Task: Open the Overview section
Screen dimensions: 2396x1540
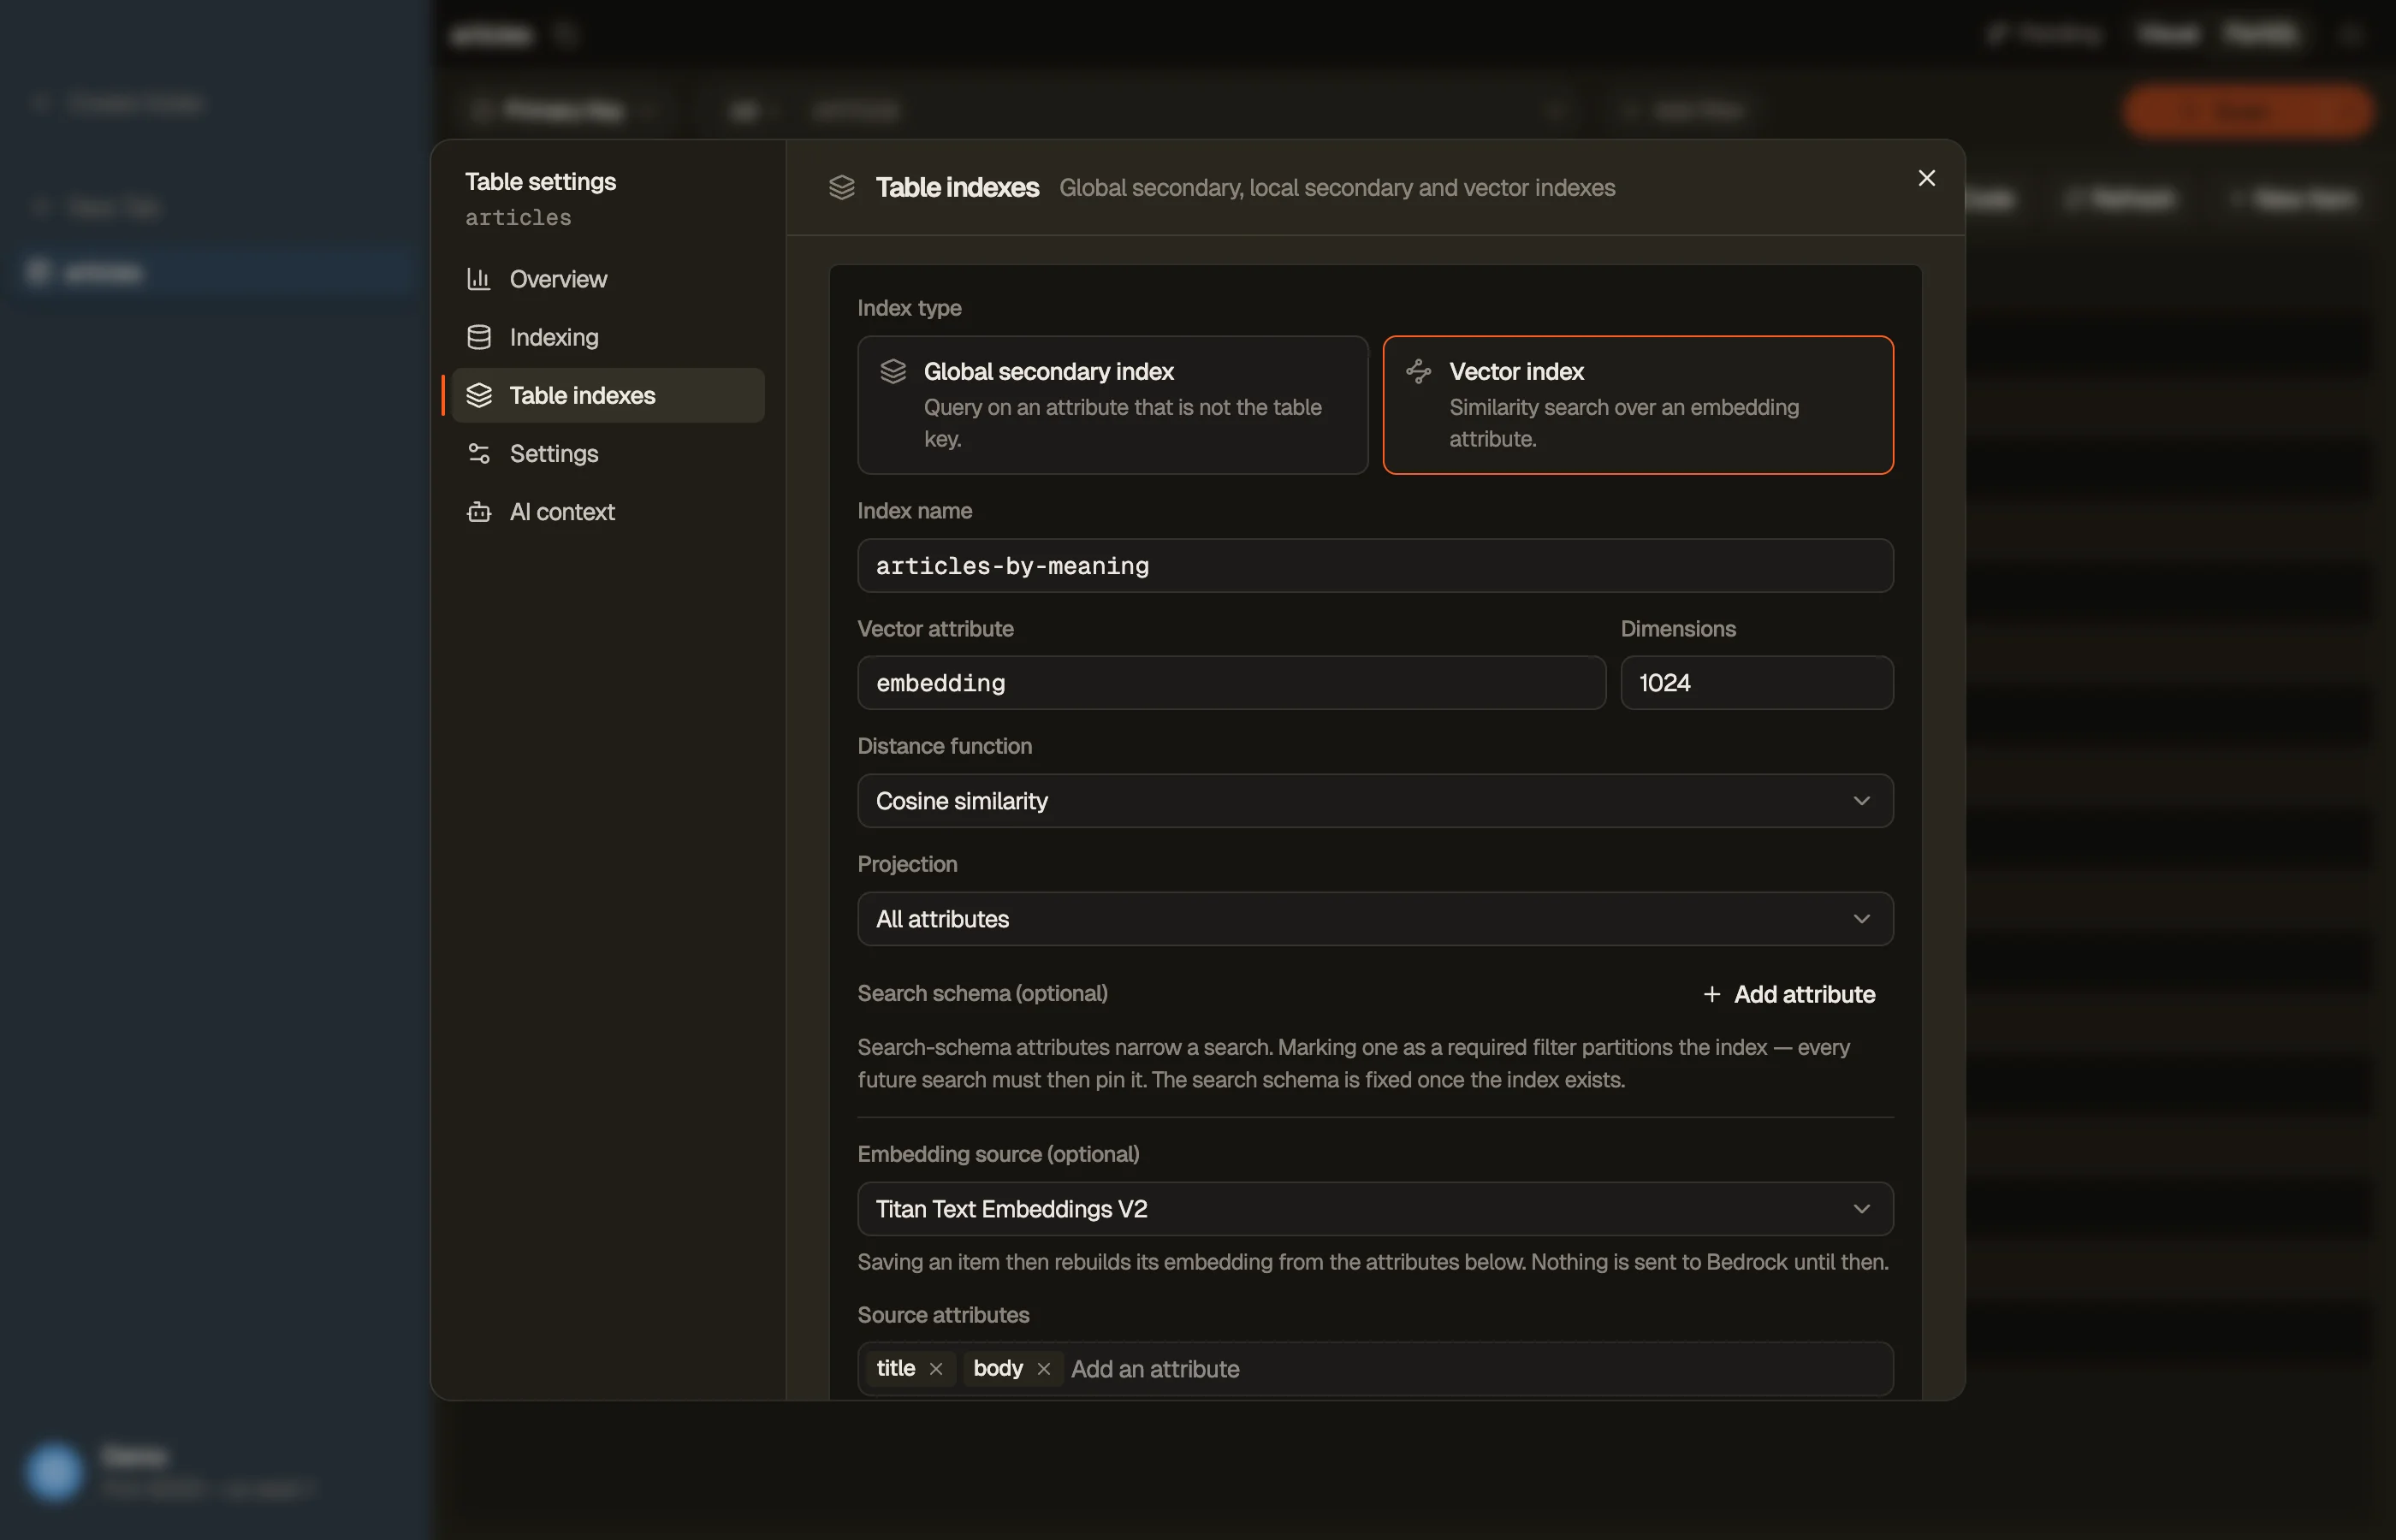Action: [x=608, y=279]
